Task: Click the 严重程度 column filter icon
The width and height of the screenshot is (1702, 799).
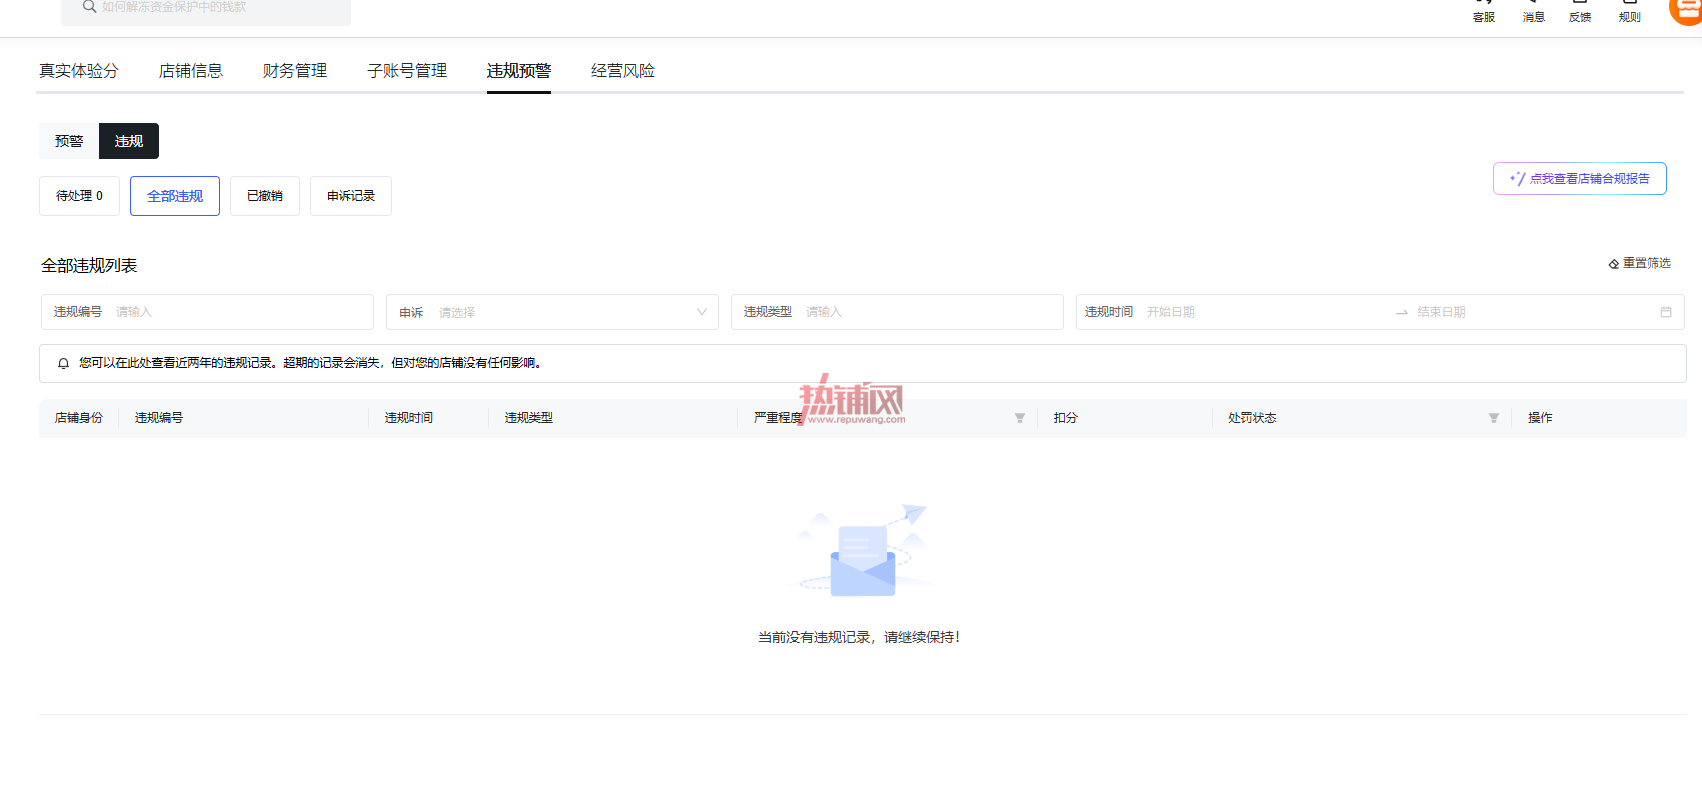Action: pyautogui.click(x=1020, y=418)
